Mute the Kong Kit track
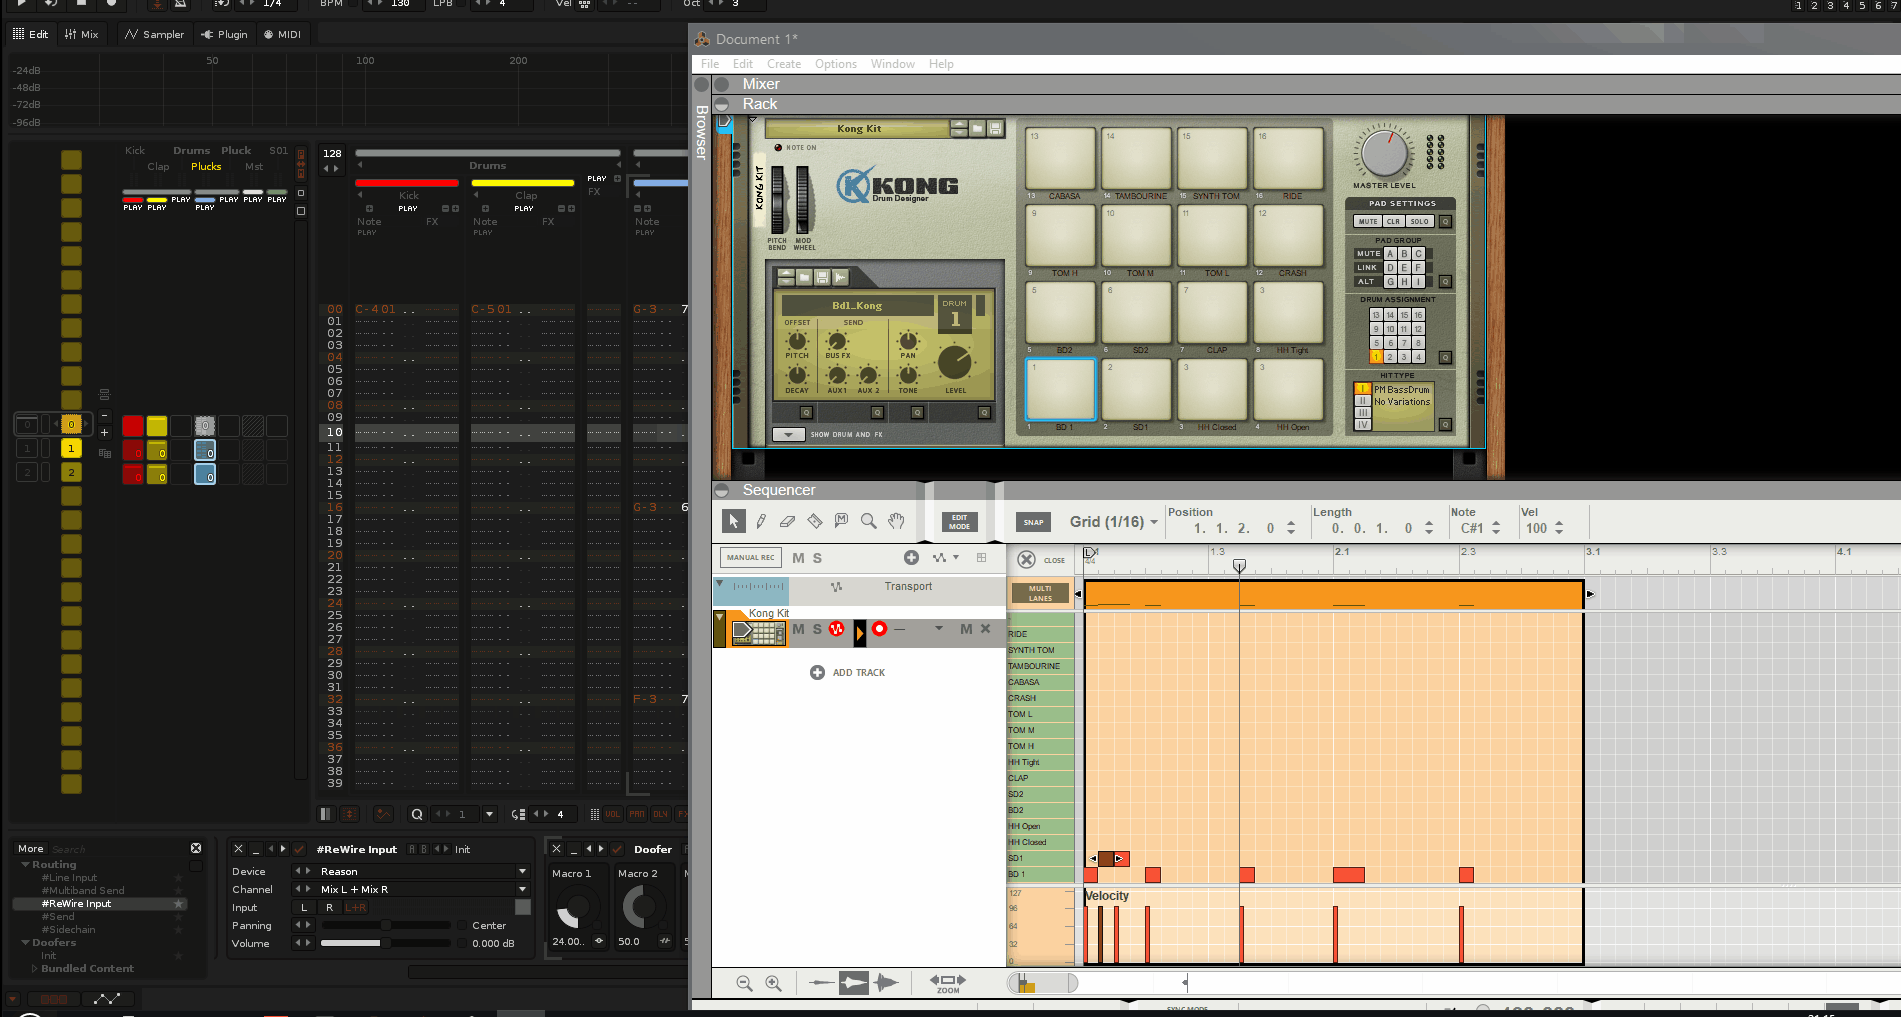This screenshot has width=1901, height=1017. pos(798,629)
